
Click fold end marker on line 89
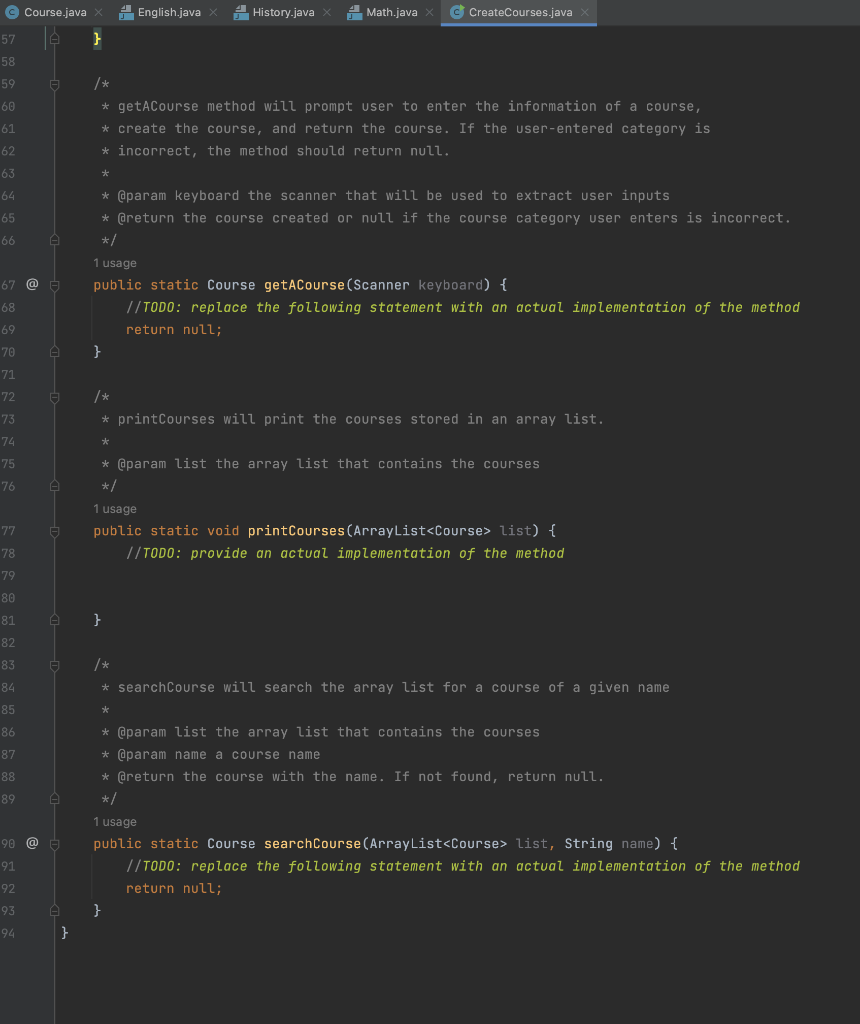click(55, 799)
